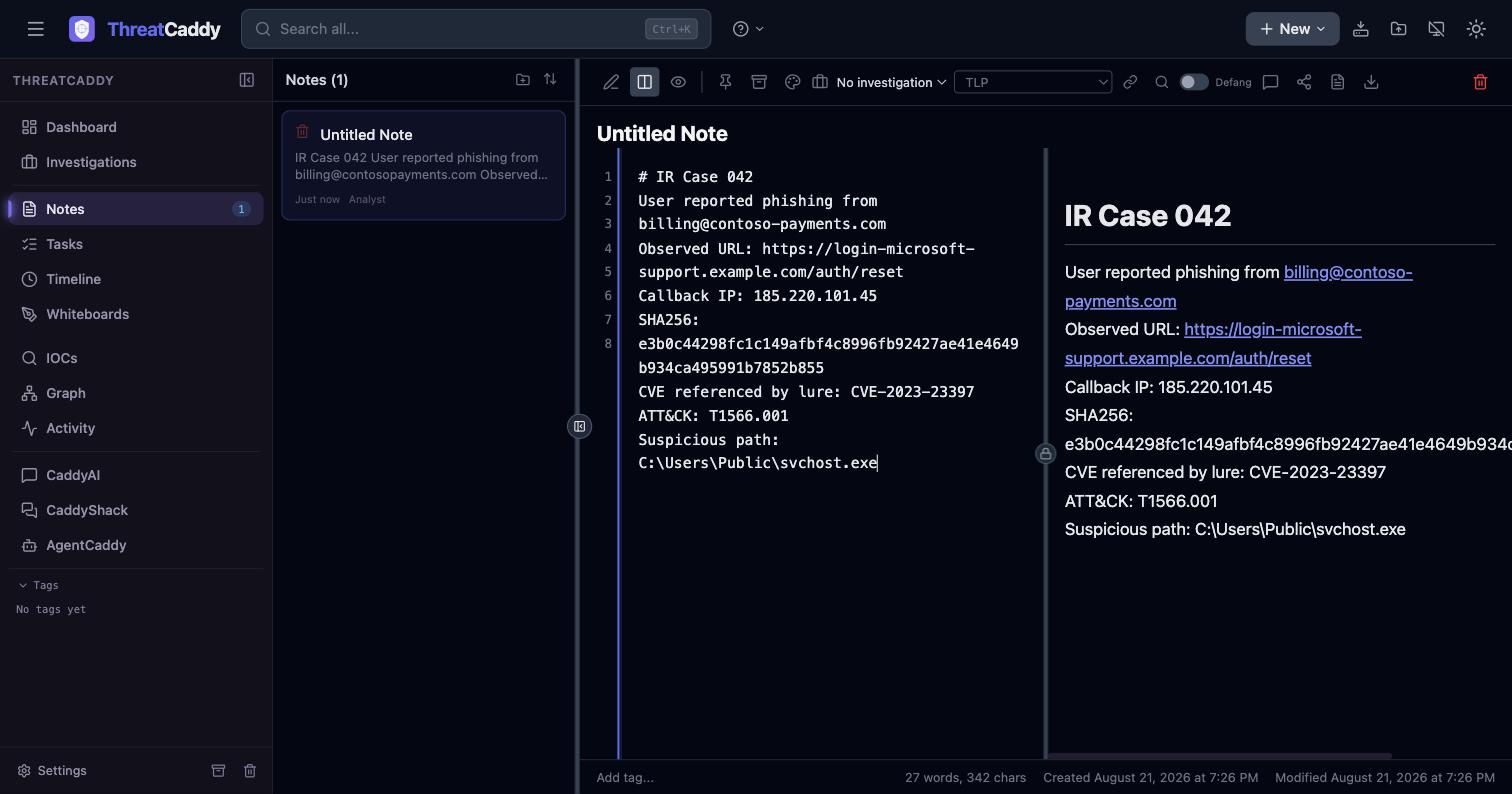Collapse the notes list via divider handle

[579, 427]
